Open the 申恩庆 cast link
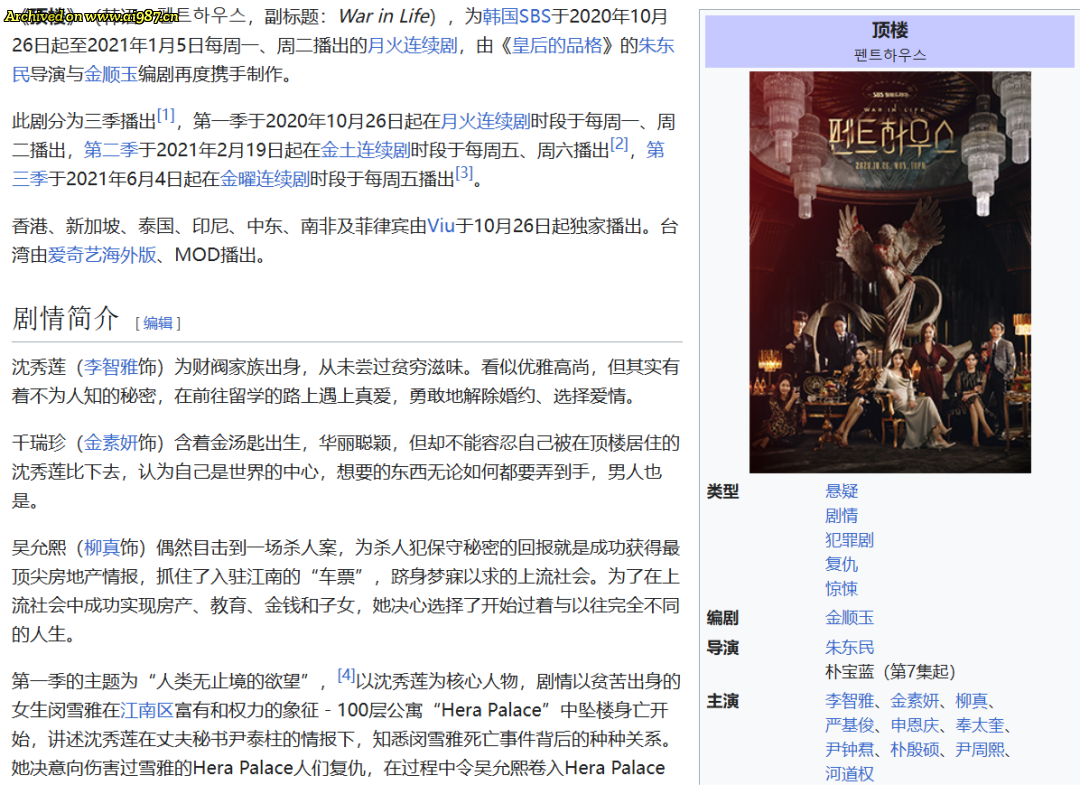 click(915, 725)
